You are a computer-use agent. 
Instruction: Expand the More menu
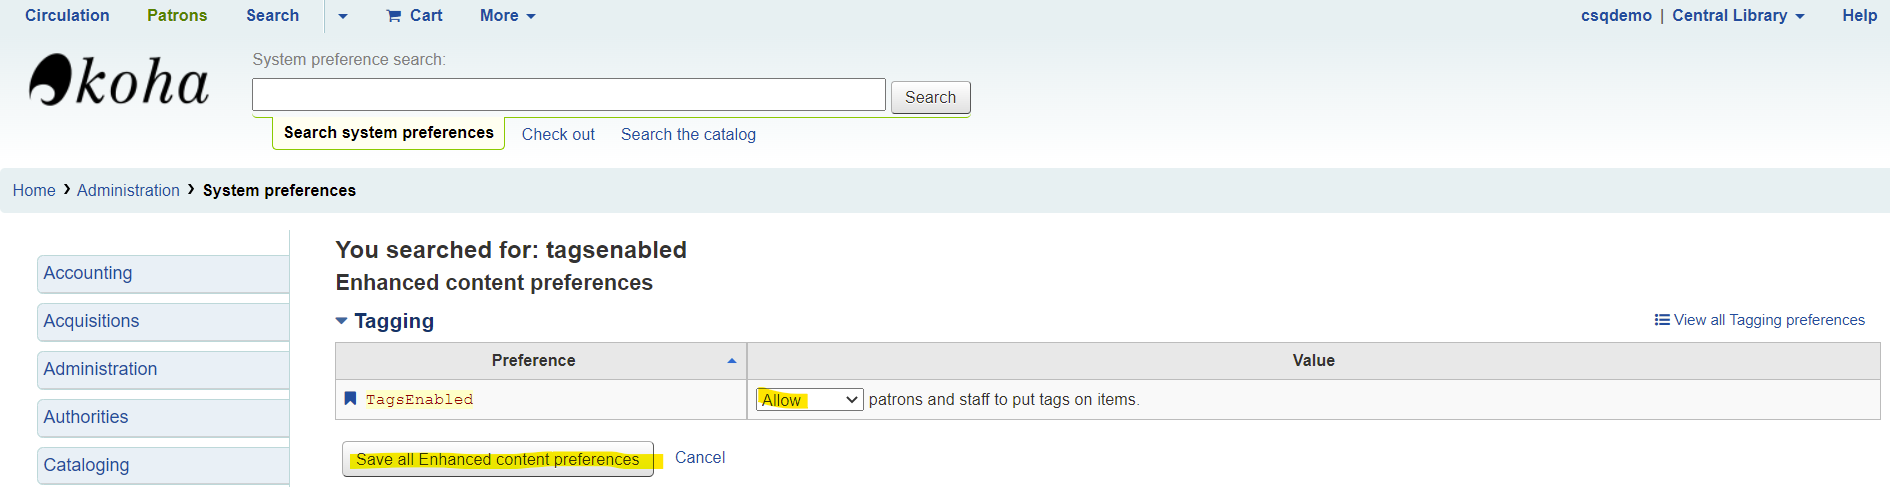coord(507,16)
